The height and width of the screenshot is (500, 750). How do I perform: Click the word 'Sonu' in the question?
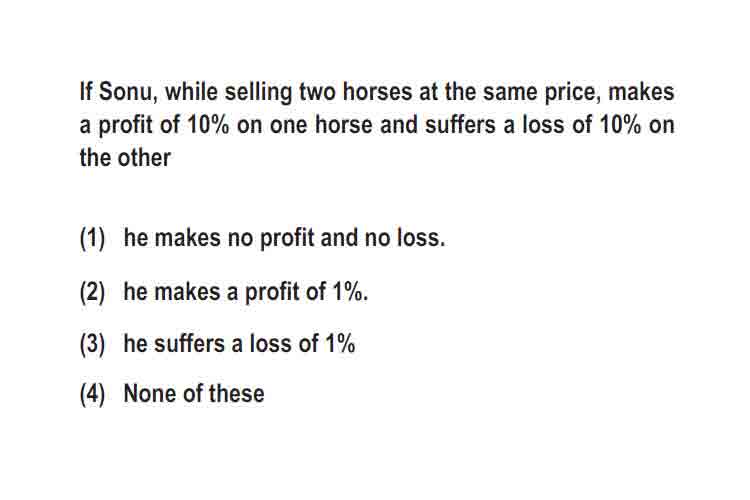[x=128, y=92]
